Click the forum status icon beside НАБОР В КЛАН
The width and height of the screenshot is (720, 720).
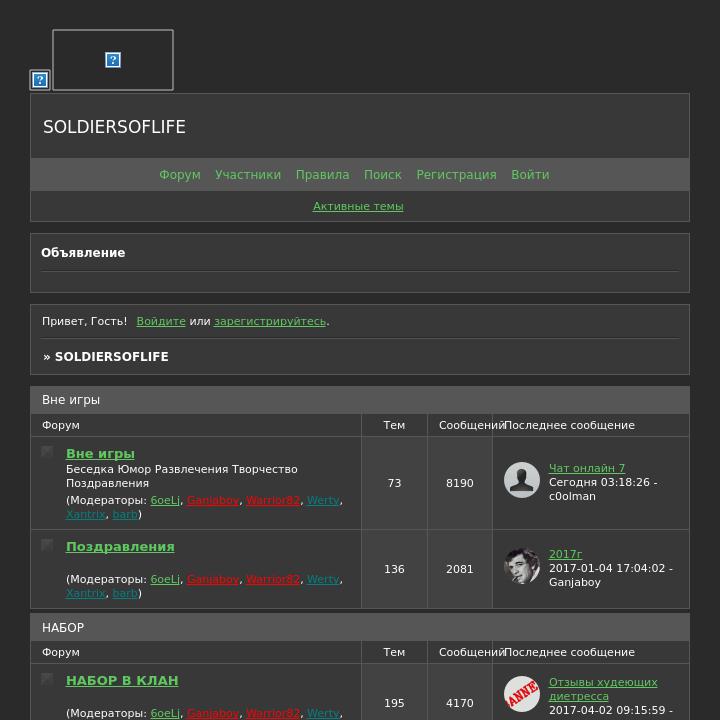coord(47,679)
